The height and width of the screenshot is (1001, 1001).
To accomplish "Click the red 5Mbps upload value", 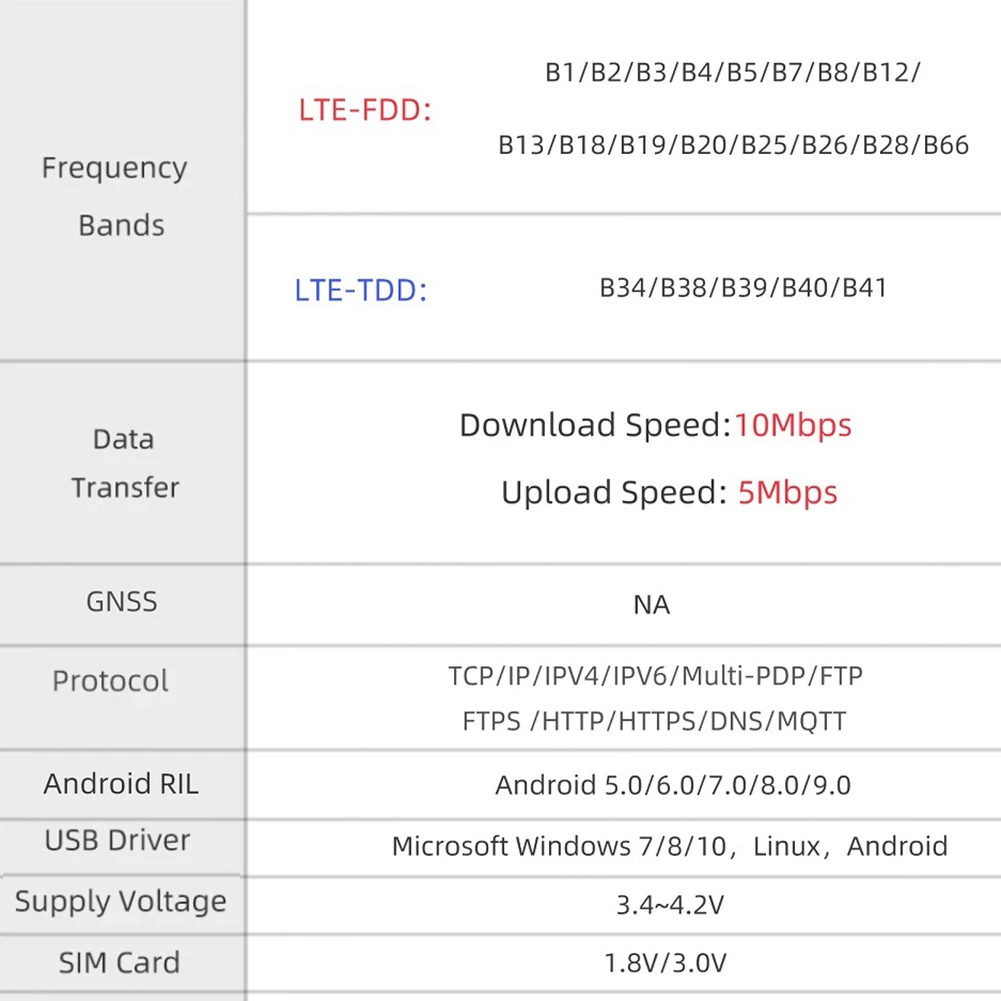I will pos(787,492).
